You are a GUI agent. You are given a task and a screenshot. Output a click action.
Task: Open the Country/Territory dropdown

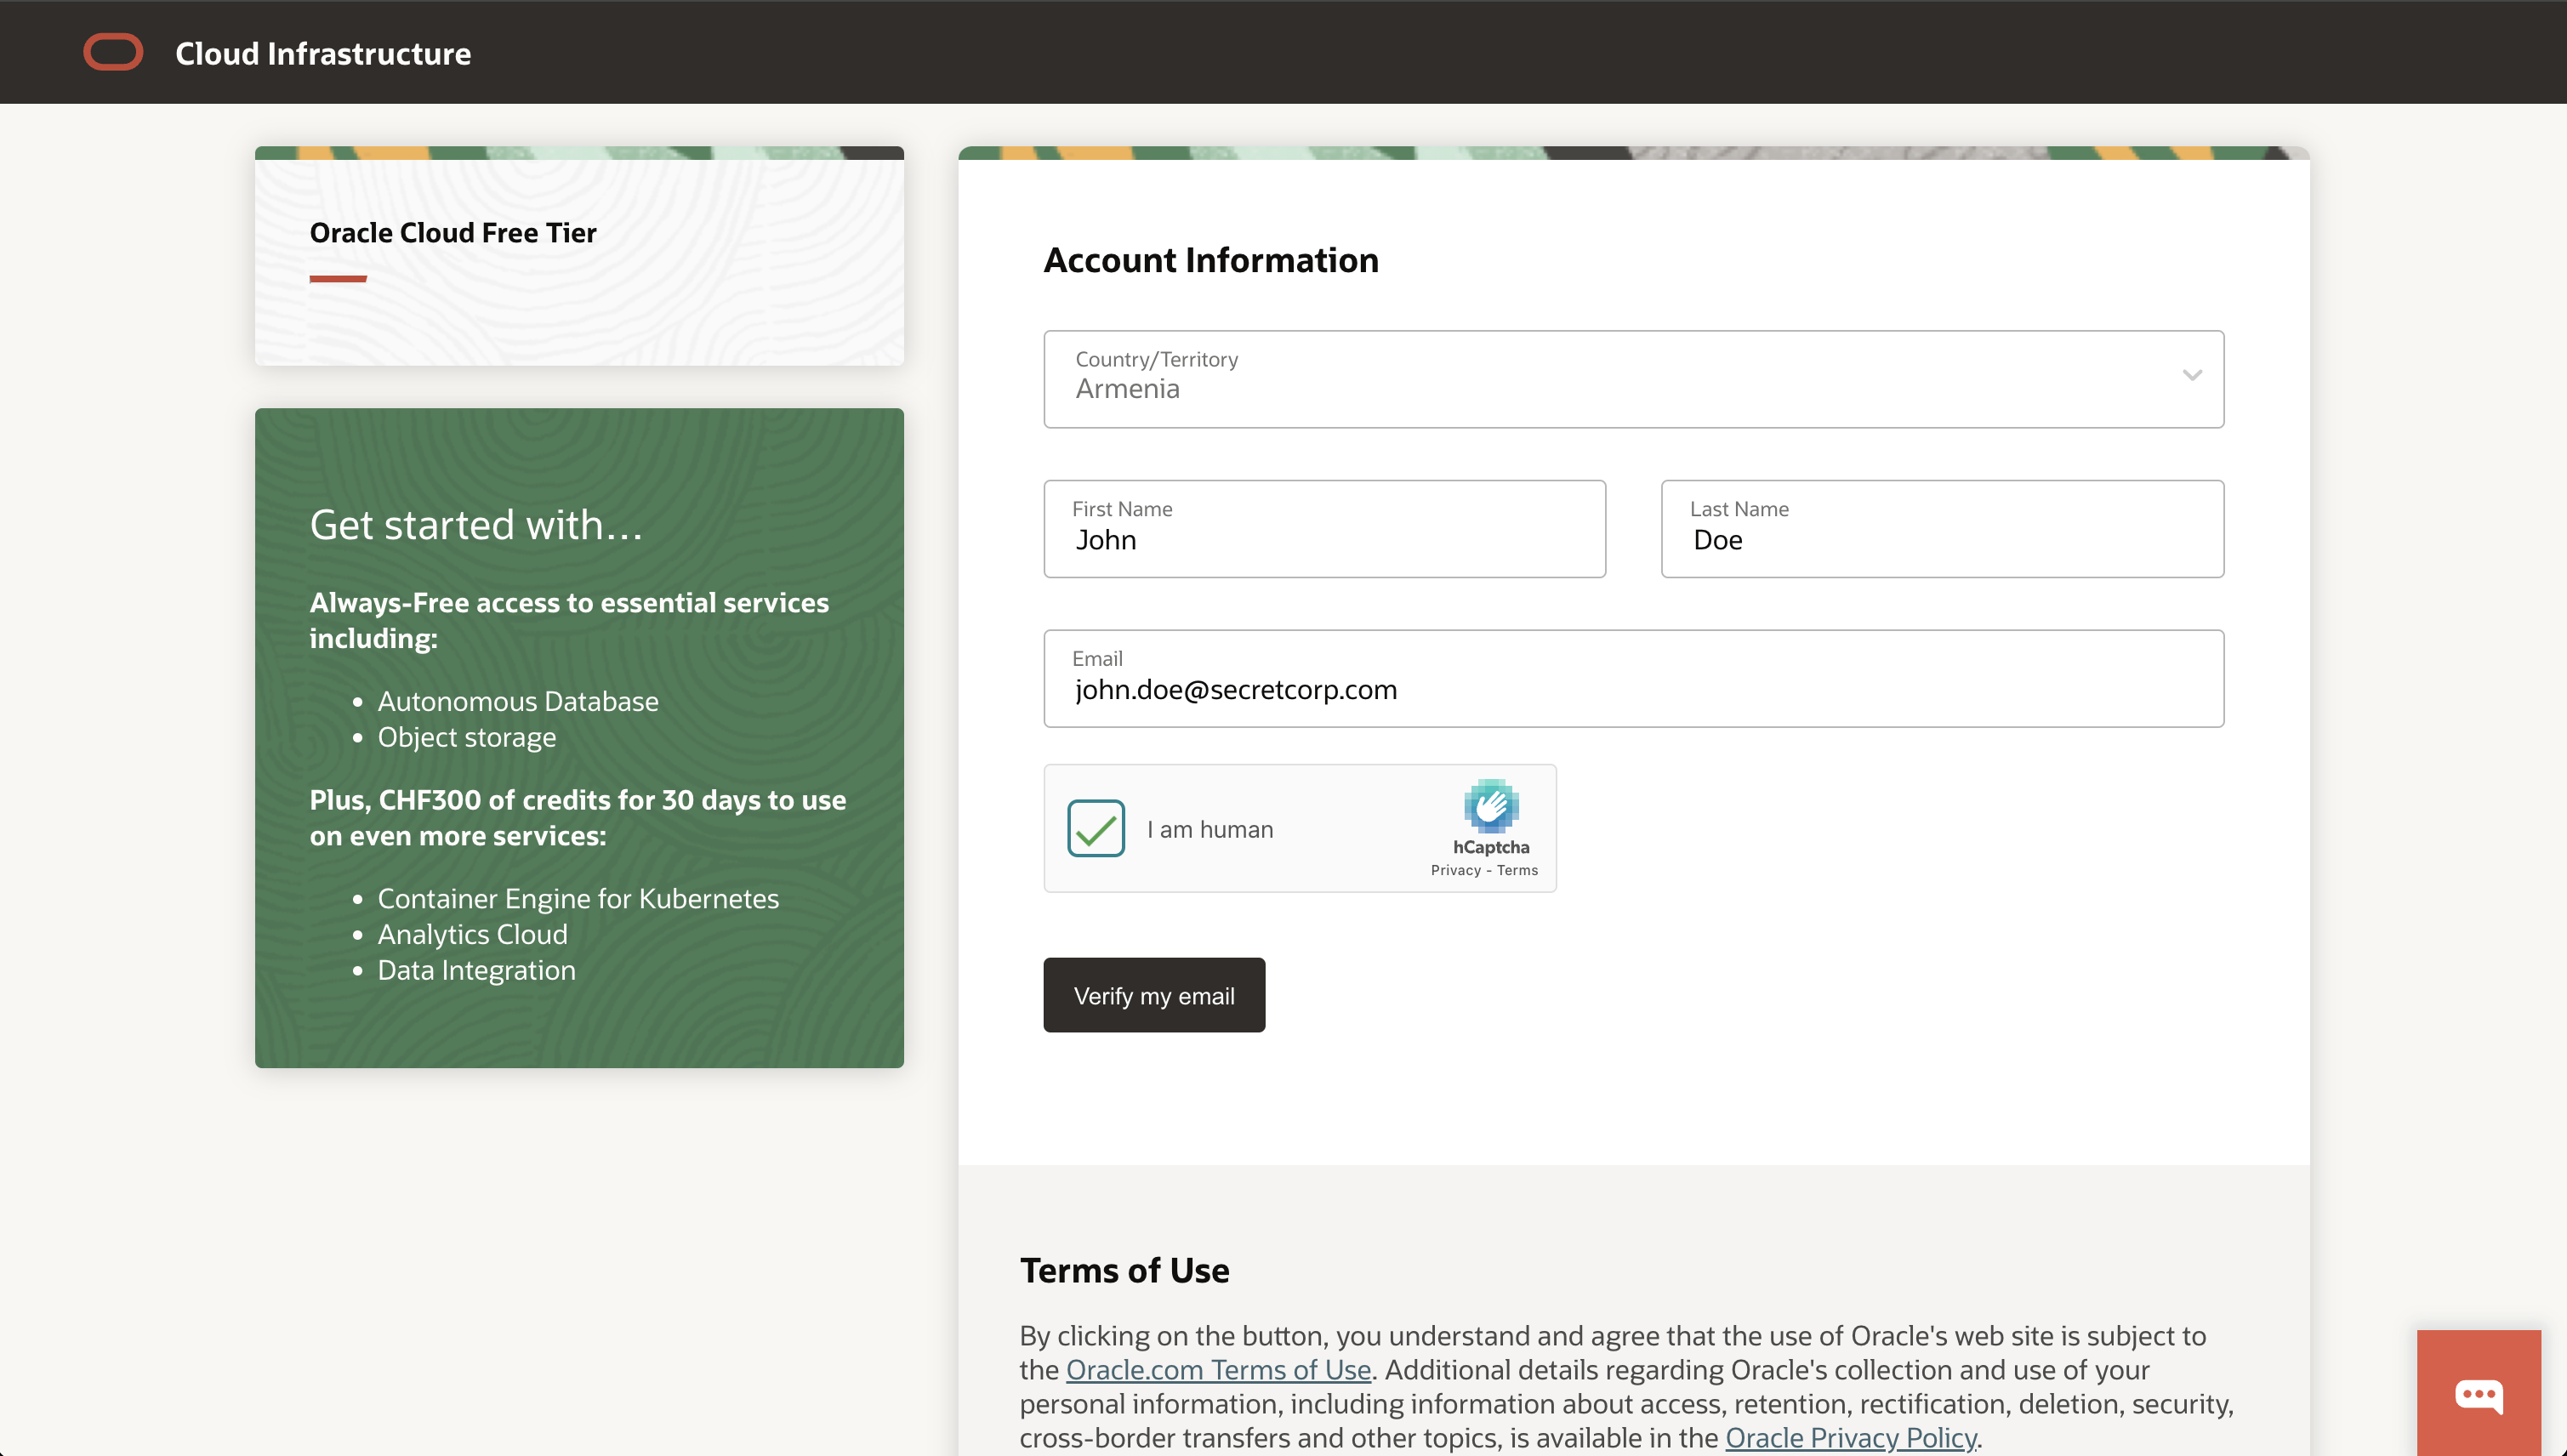(1633, 379)
